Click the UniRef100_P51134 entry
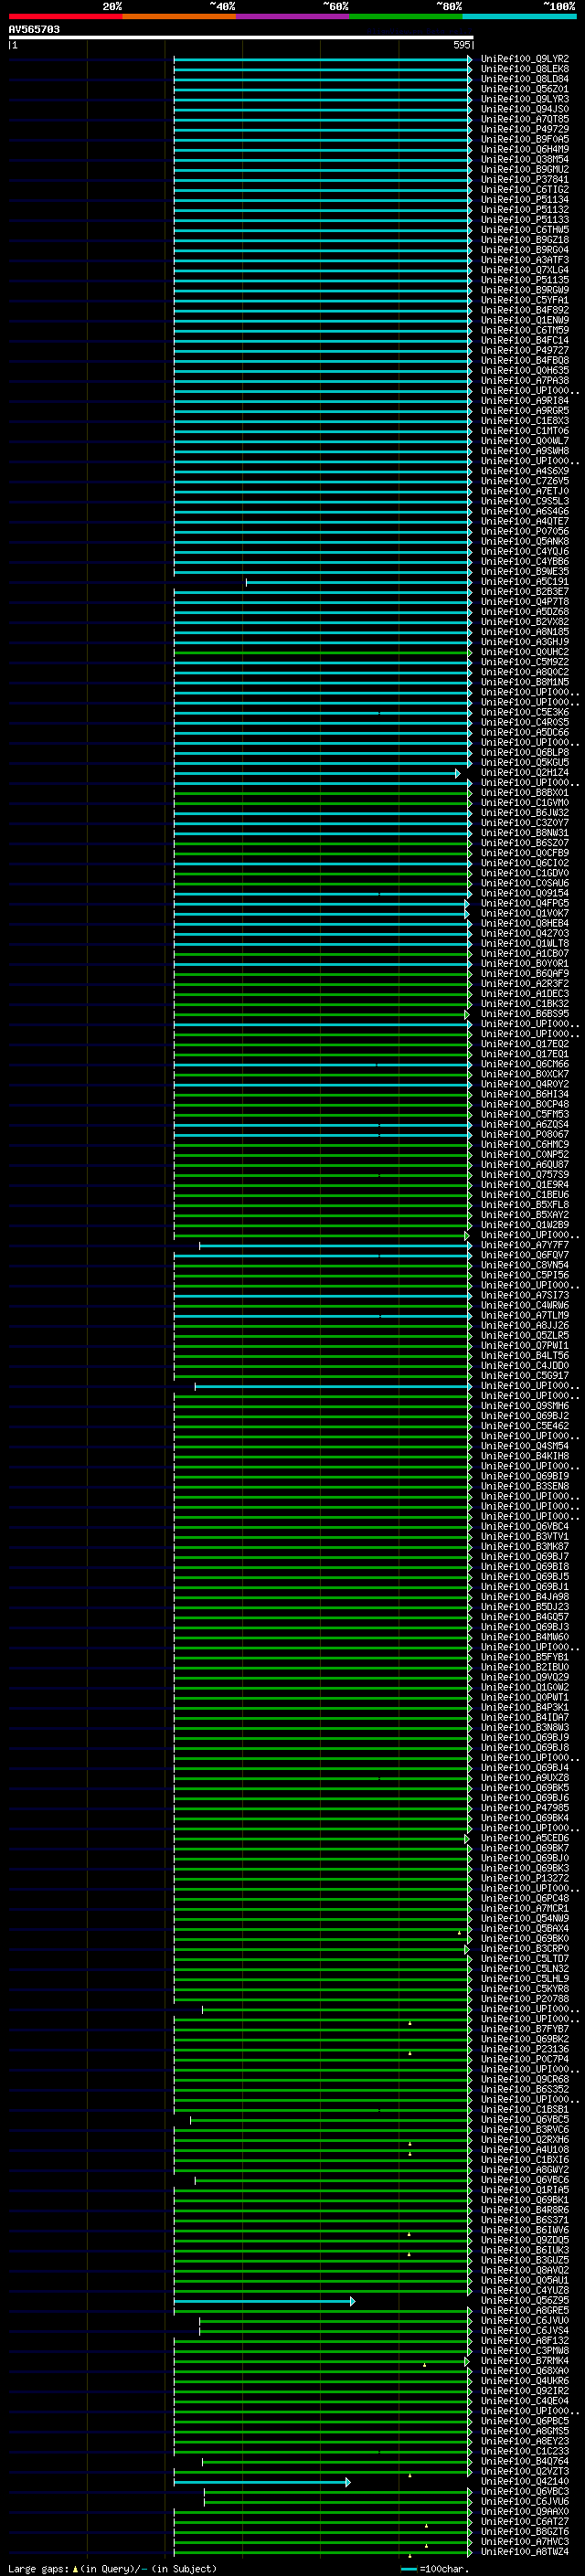The image size is (585, 2576). pos(524,200)
